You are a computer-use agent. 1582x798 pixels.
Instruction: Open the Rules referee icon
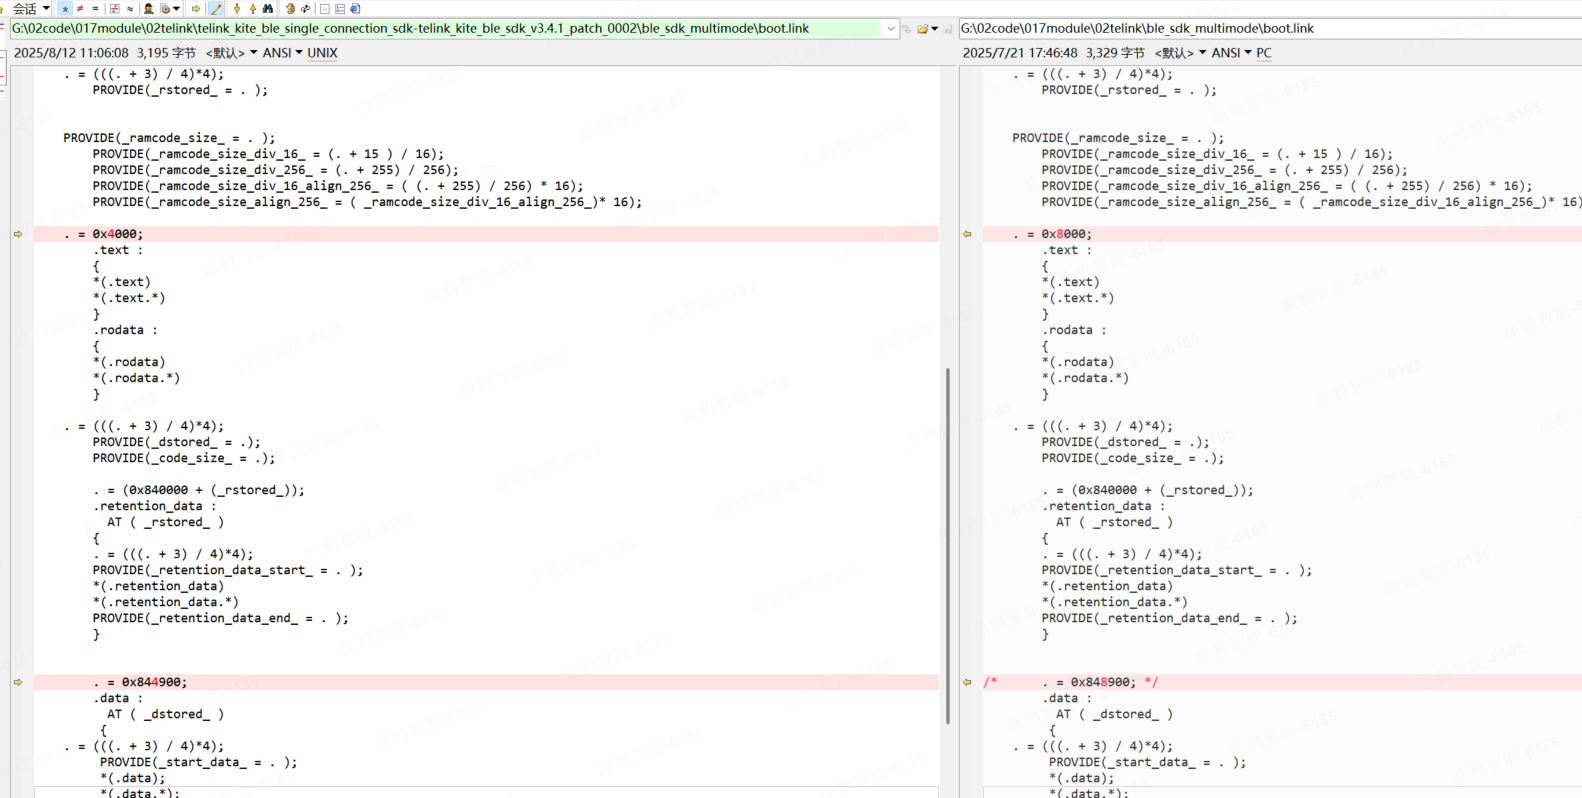[x=148, y=8]
